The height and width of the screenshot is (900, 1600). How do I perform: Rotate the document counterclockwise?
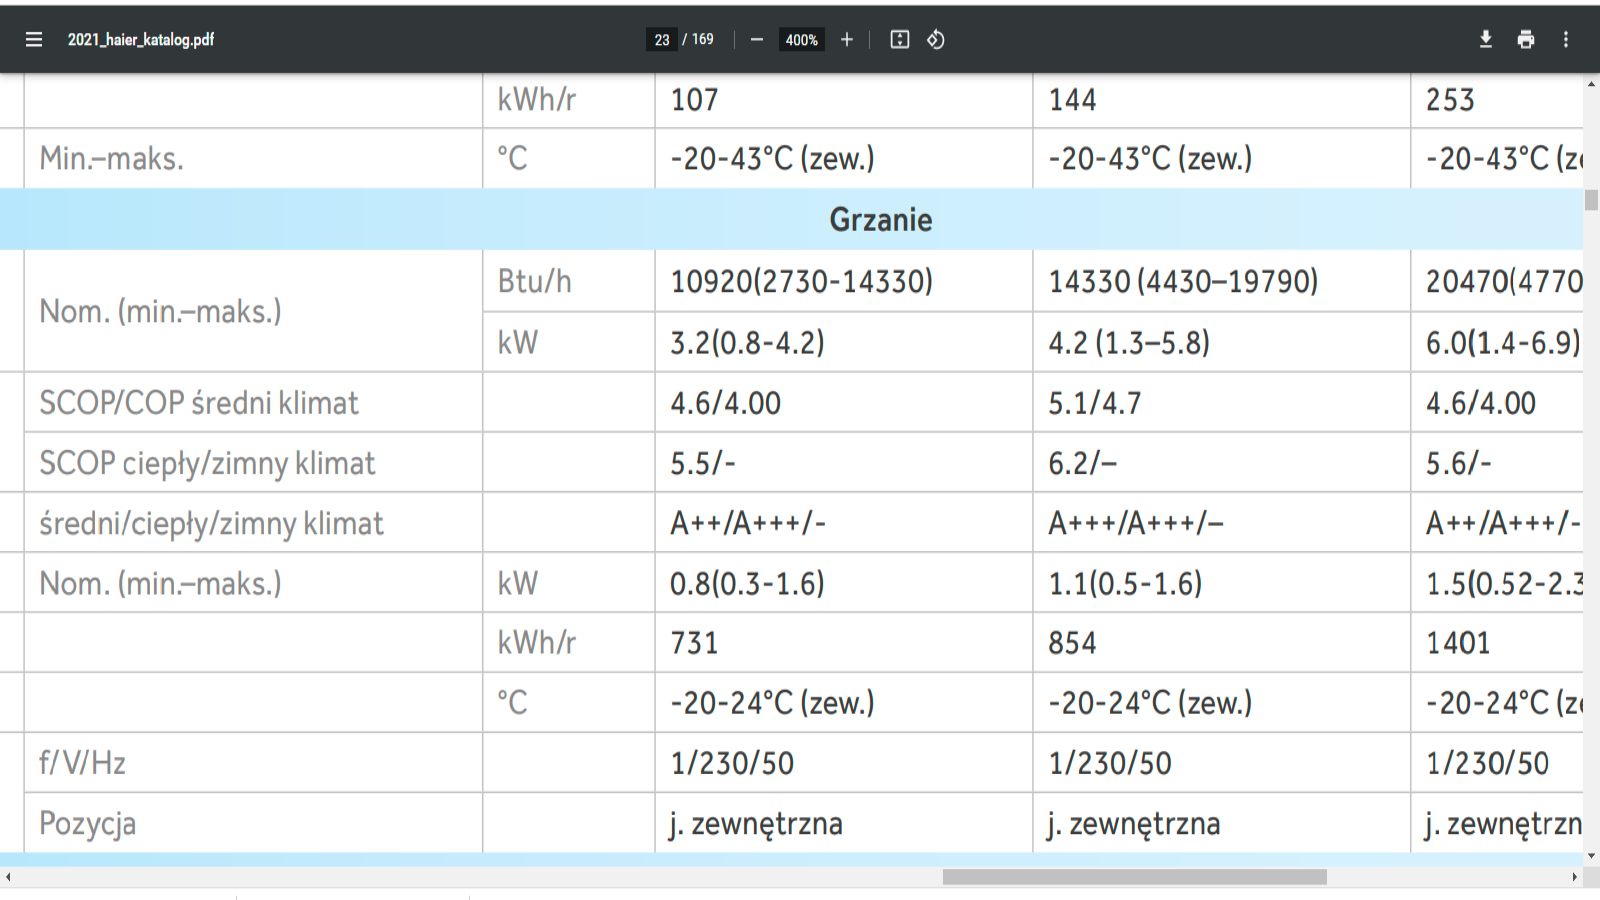click(936, 40)
